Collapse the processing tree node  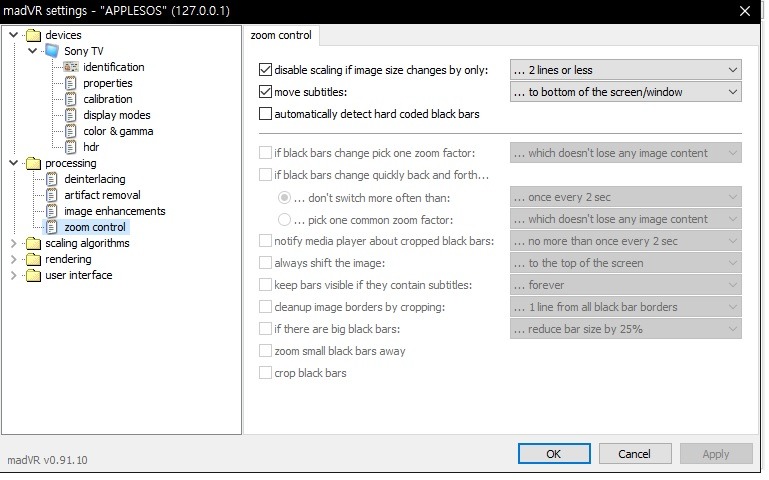pyautogui.click(x=13, y=163)
